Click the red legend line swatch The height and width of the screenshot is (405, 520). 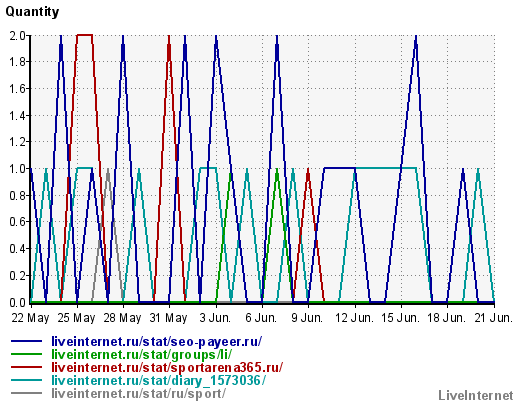click(27, 367)
